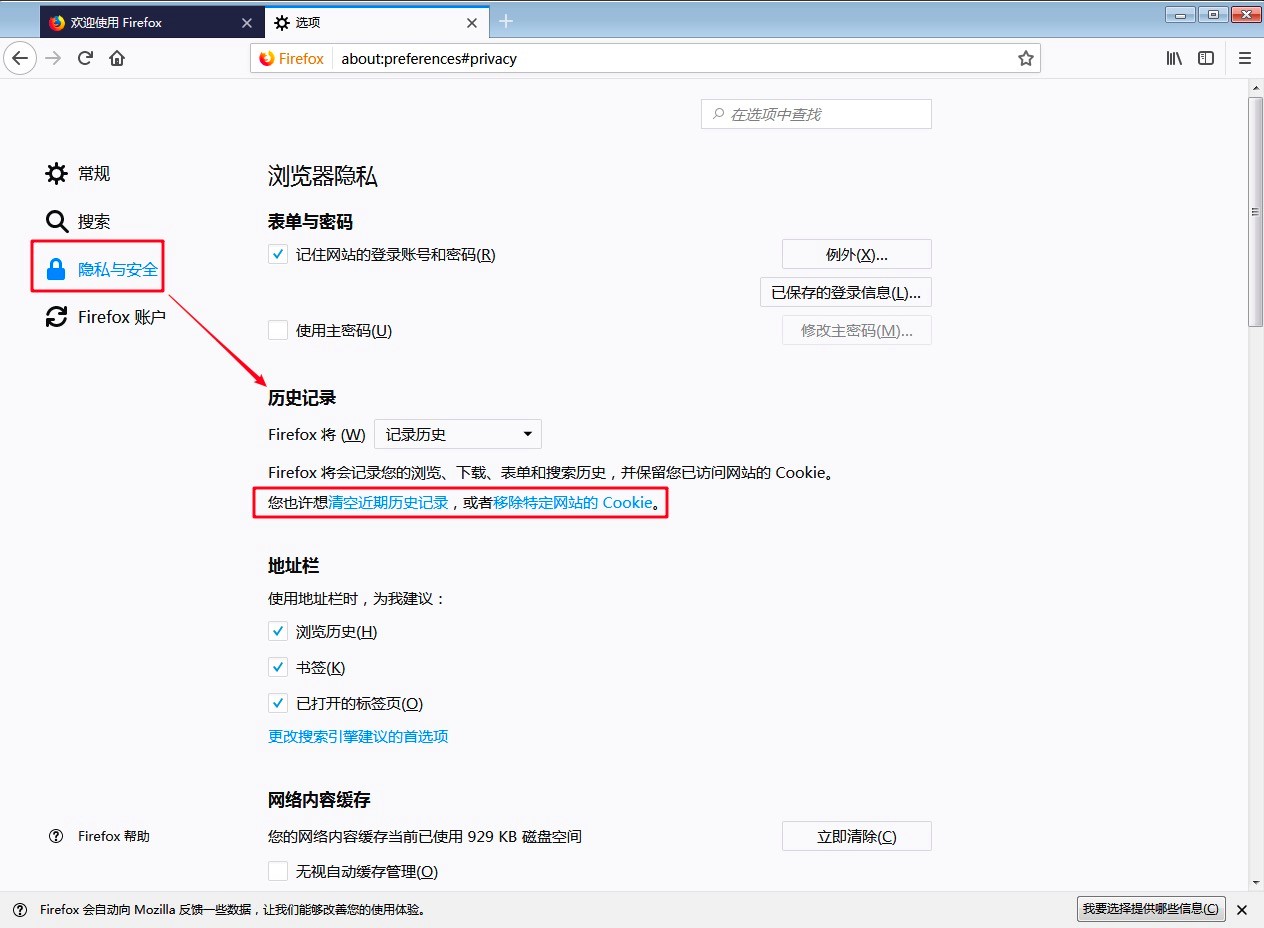Viewport: 1264px width, 928px height.
Task: Dismiss the data notification bar with X
Action: coord(1242,909)
